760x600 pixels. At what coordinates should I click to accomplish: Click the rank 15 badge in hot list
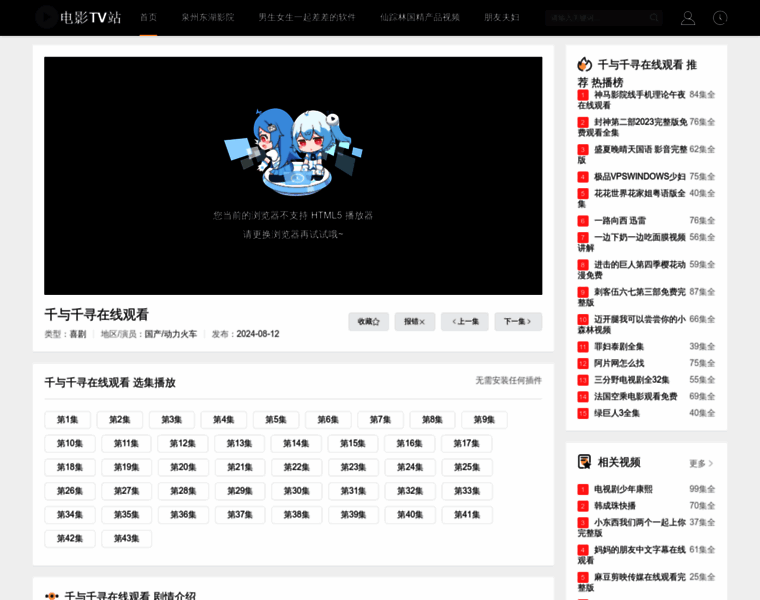pyautogui.click(x=583, y=413)
